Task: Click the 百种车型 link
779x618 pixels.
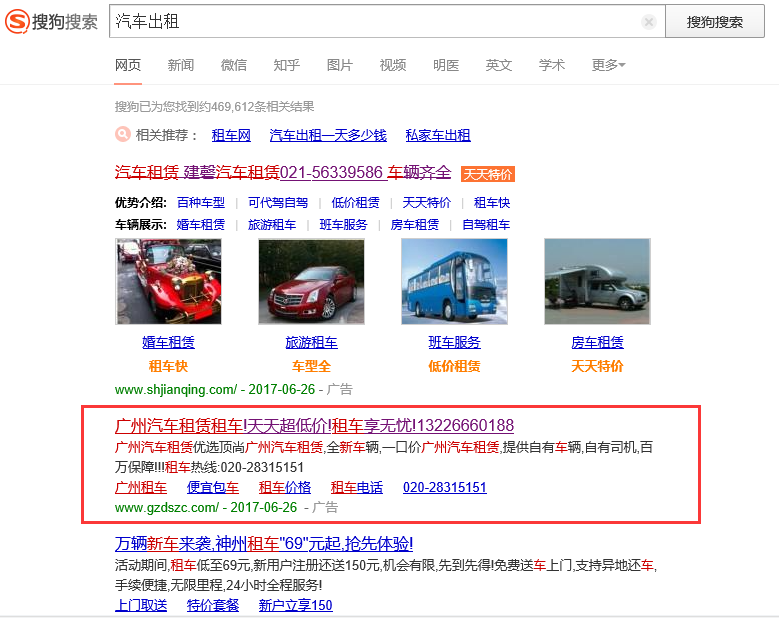Action: tap(201, 203)
